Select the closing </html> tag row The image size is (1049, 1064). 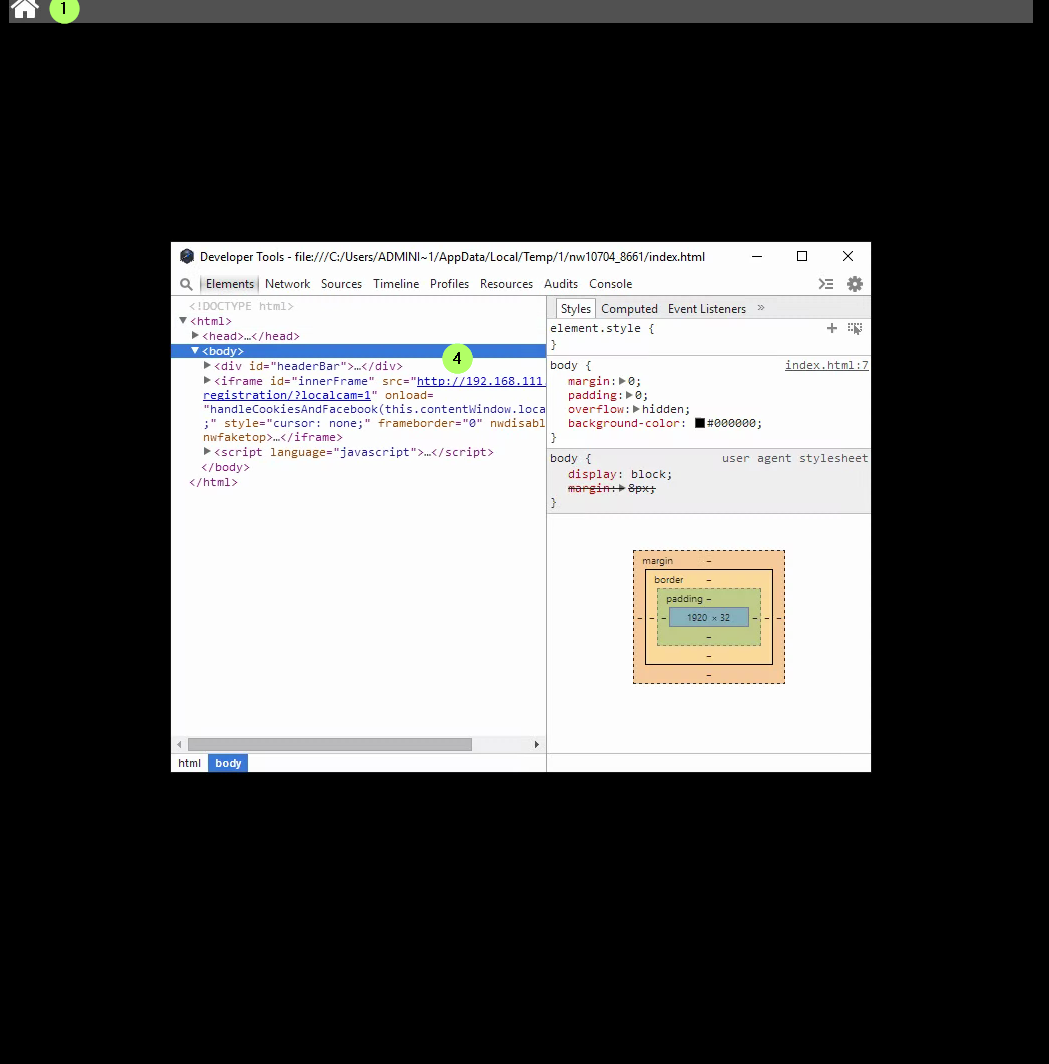click(x=213, y=482)
